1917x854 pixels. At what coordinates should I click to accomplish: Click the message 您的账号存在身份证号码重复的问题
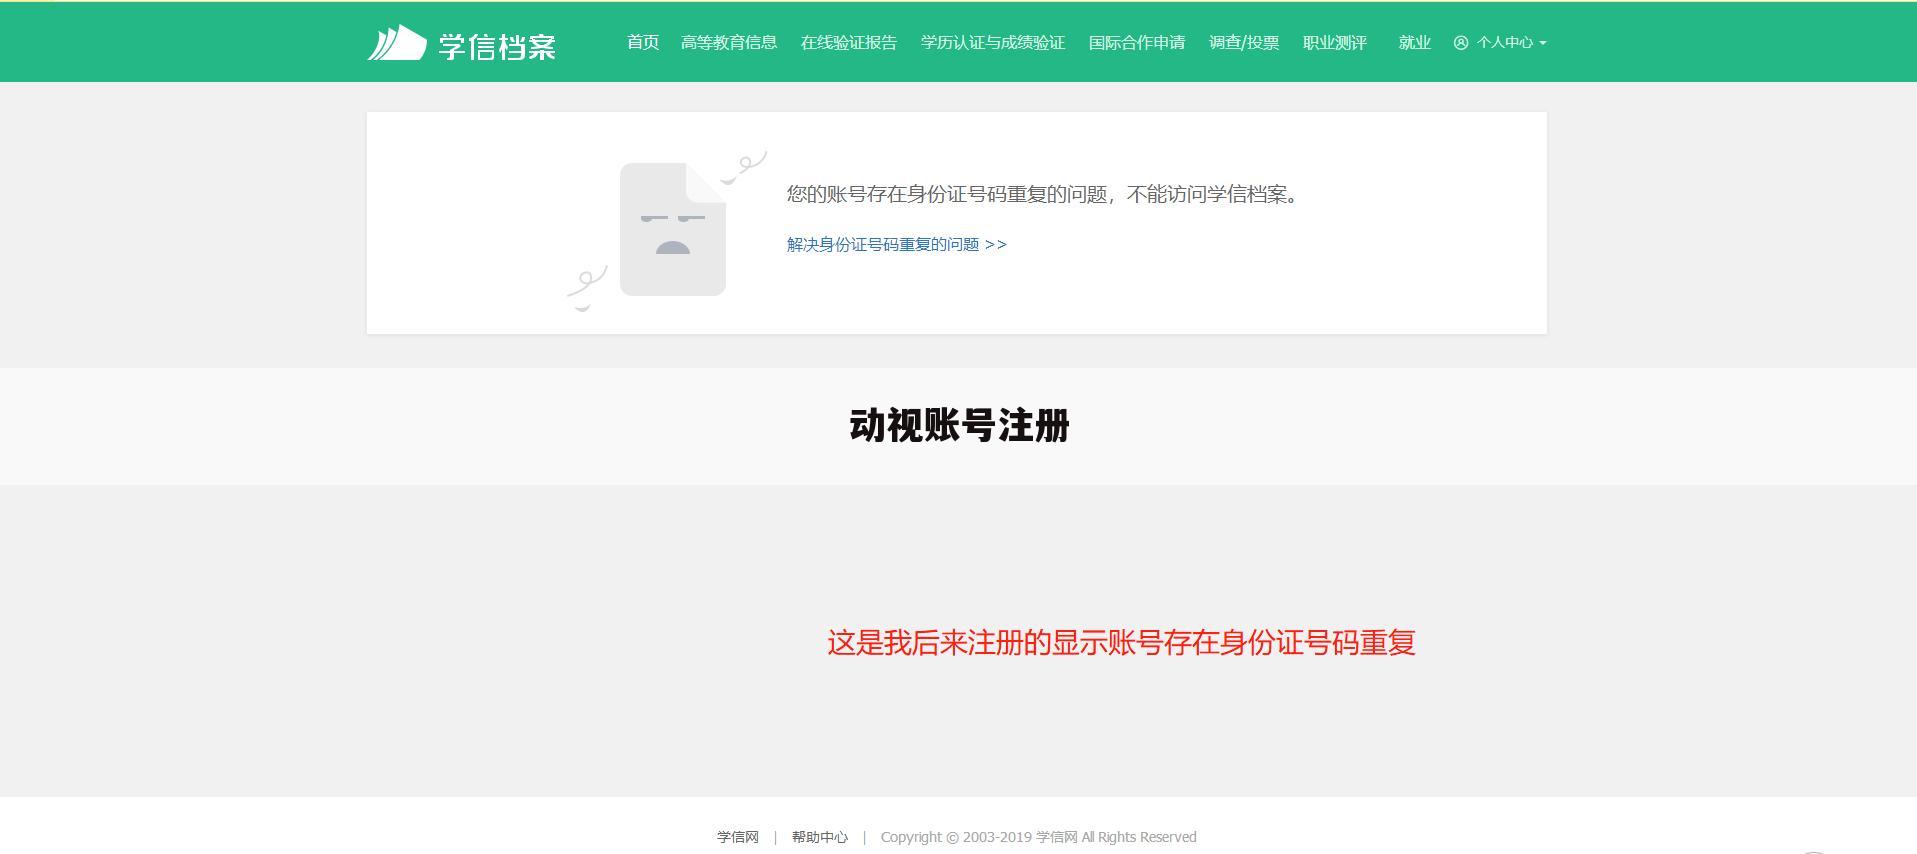pyautogui.click(x=1042, y=194)
